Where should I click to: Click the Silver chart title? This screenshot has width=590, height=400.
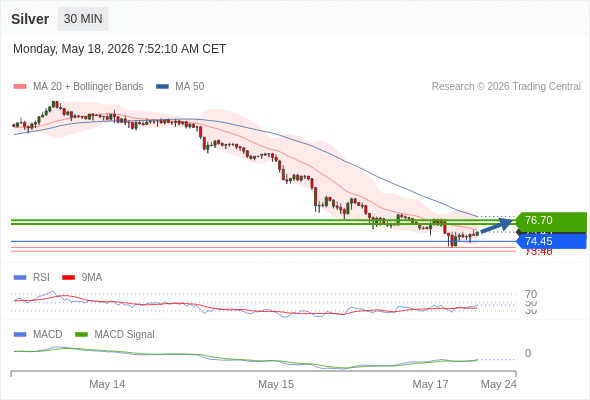click(30, 19)
